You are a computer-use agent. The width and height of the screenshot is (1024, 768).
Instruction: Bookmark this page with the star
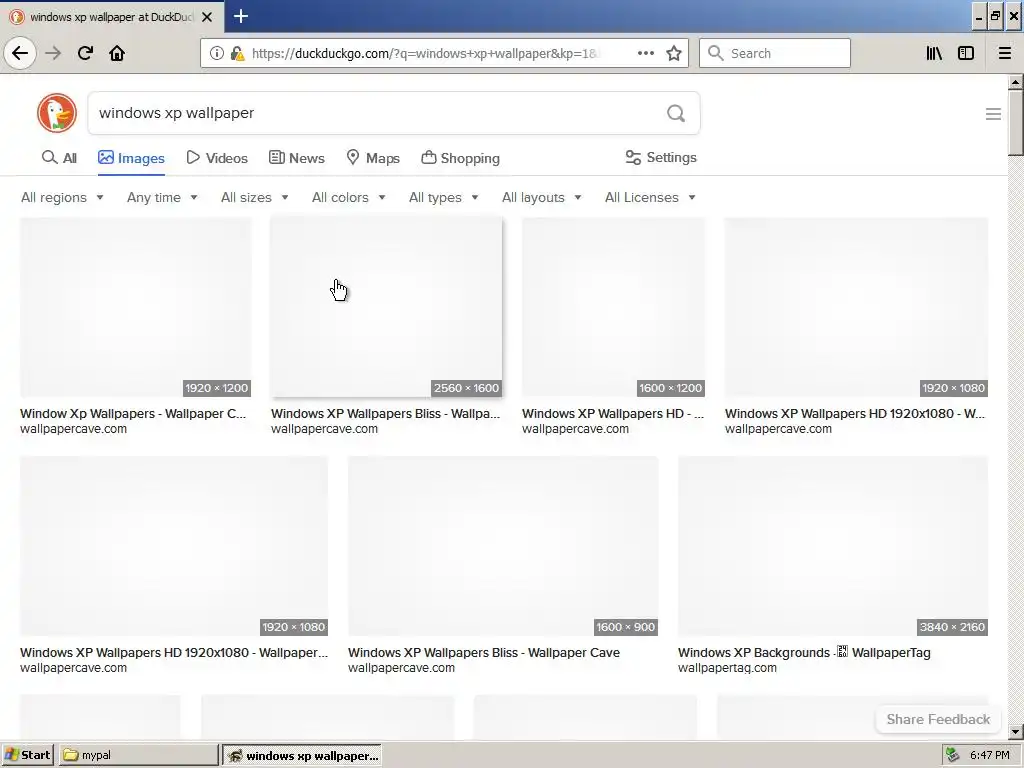pos(674,53)
